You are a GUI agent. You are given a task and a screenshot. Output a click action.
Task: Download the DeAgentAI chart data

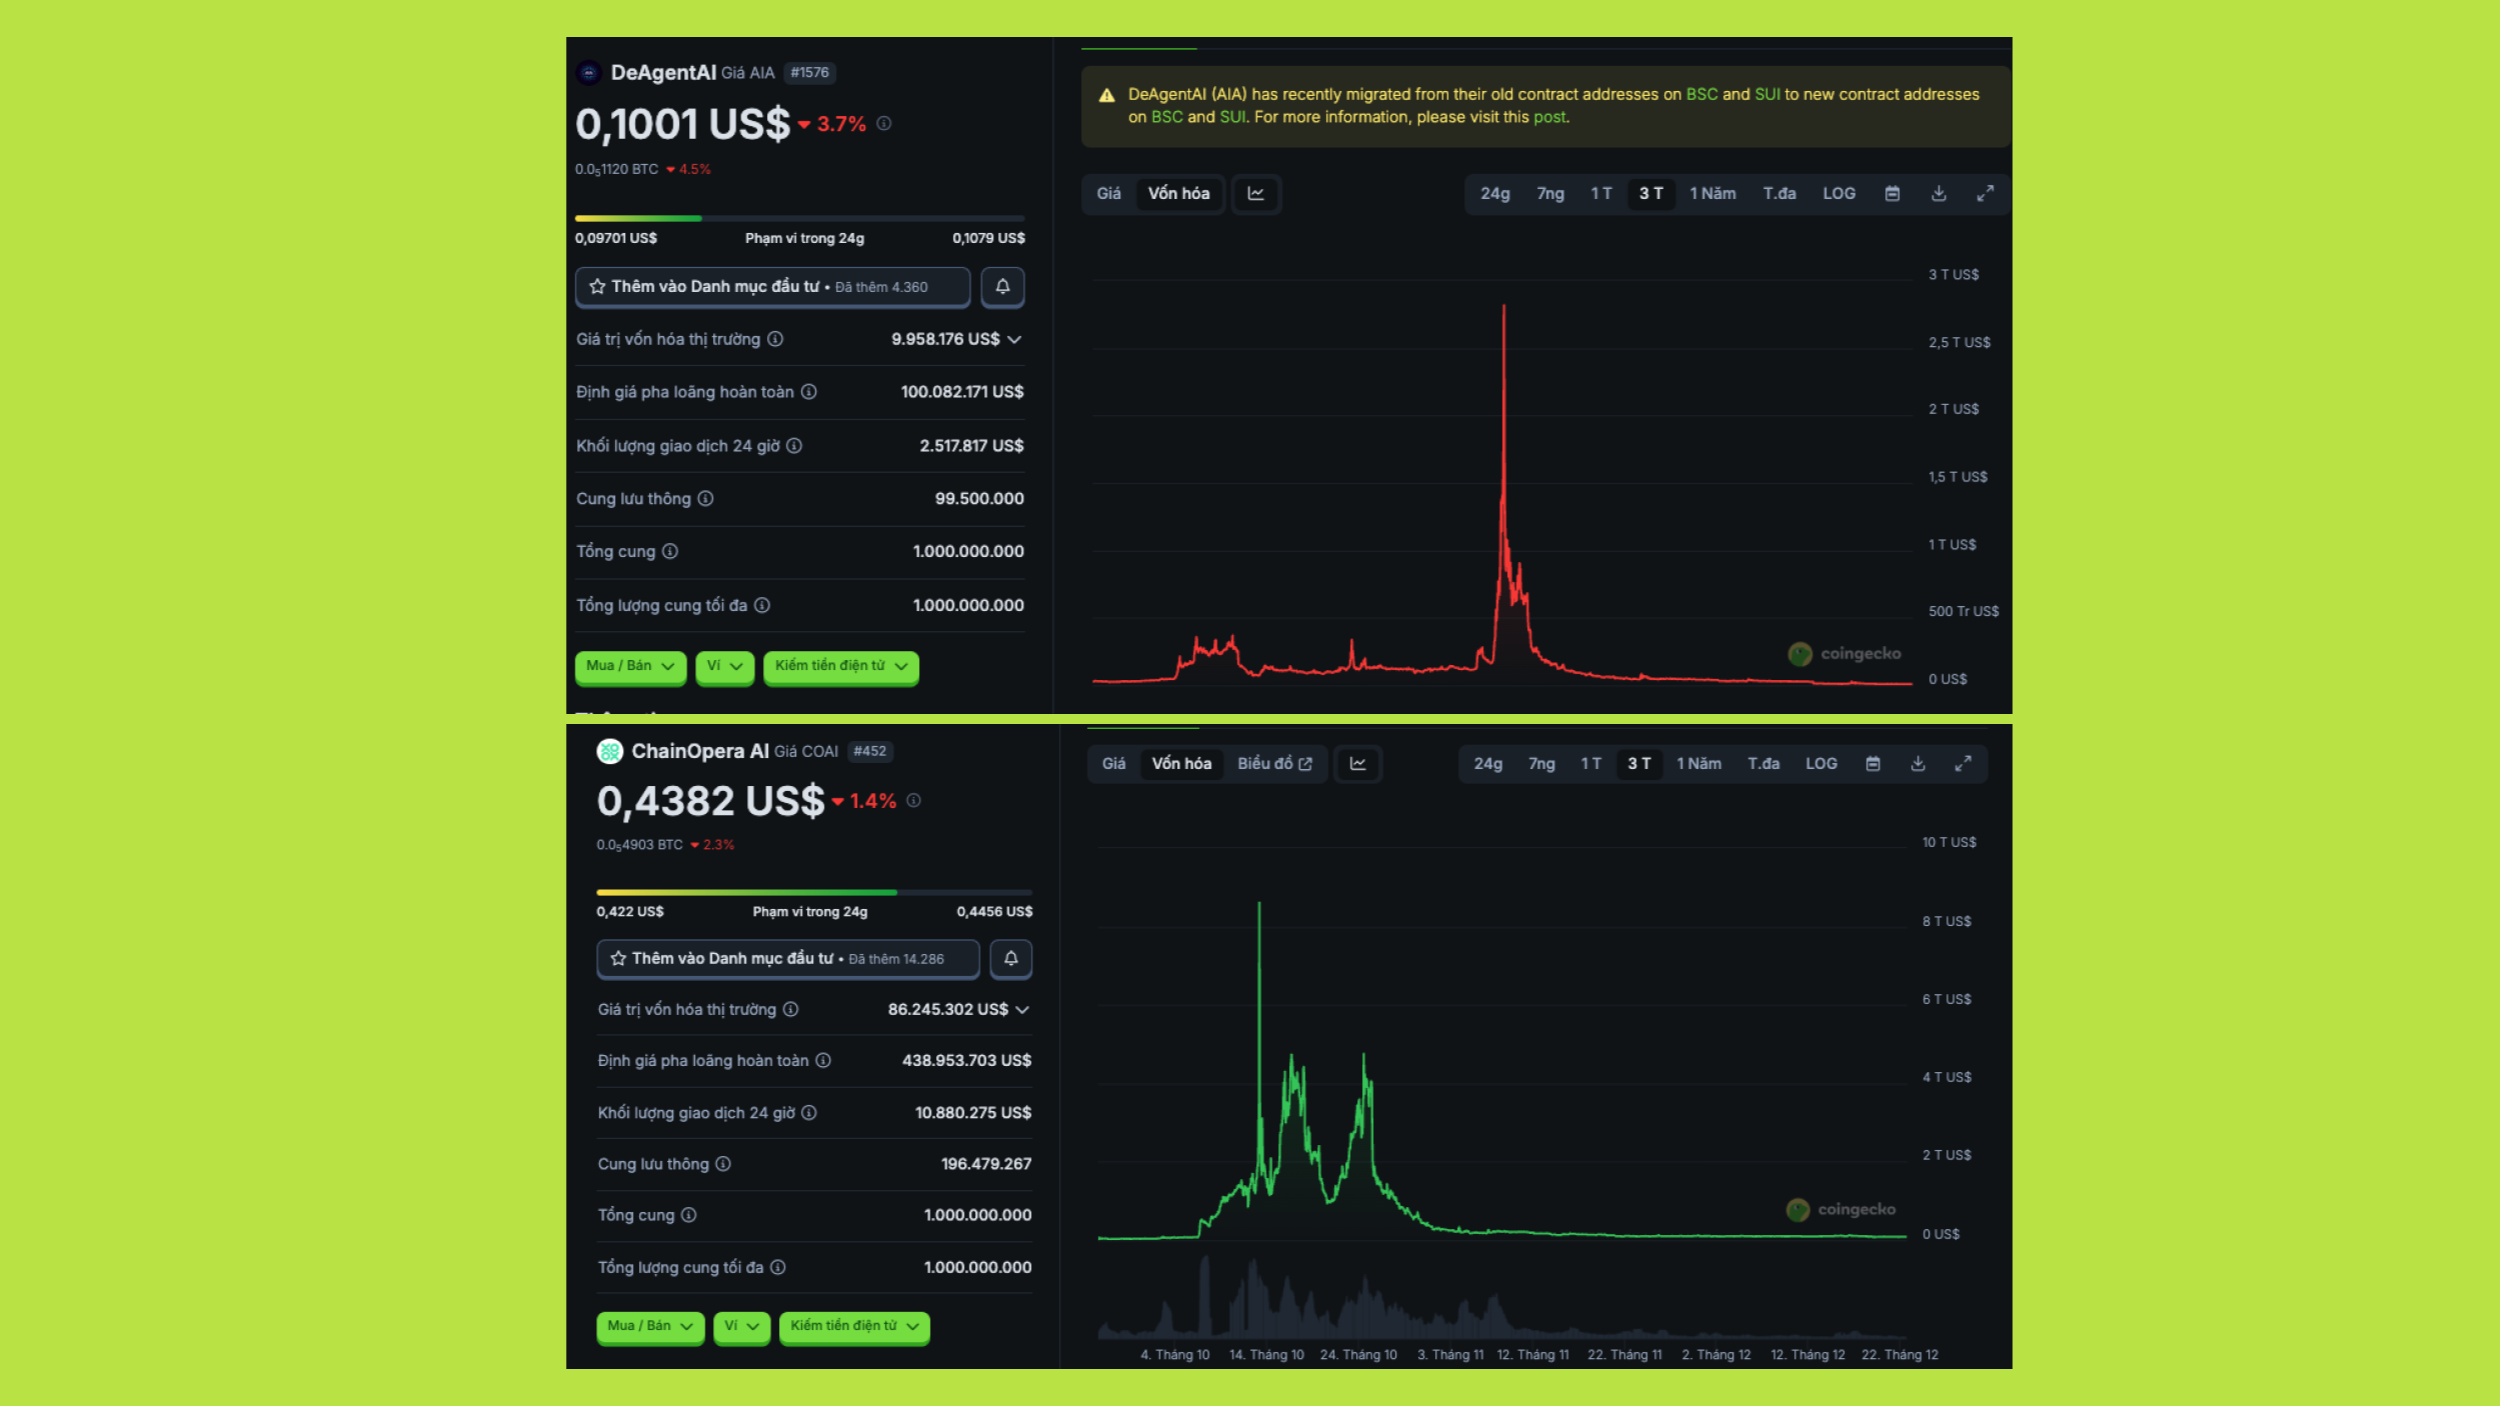pyautogui.click(x=1938, y=194)
